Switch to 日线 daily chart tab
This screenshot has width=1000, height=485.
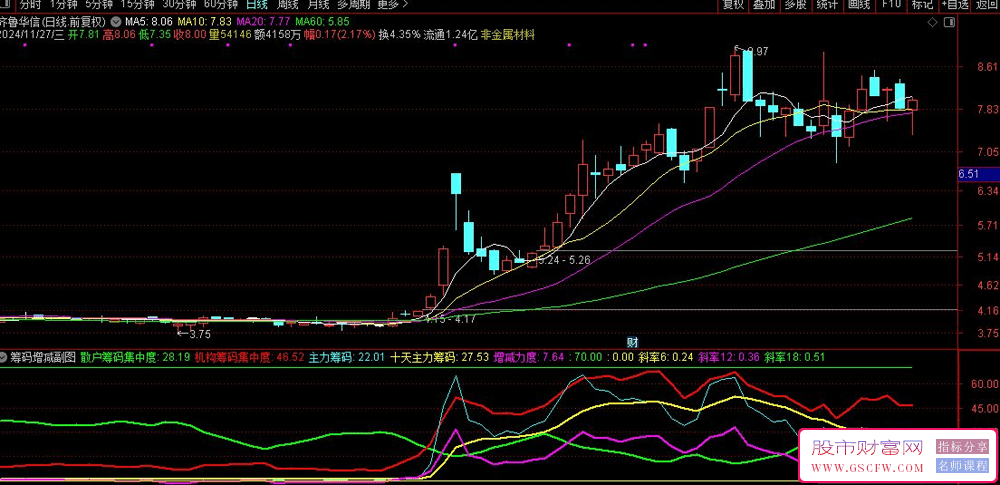257,4
